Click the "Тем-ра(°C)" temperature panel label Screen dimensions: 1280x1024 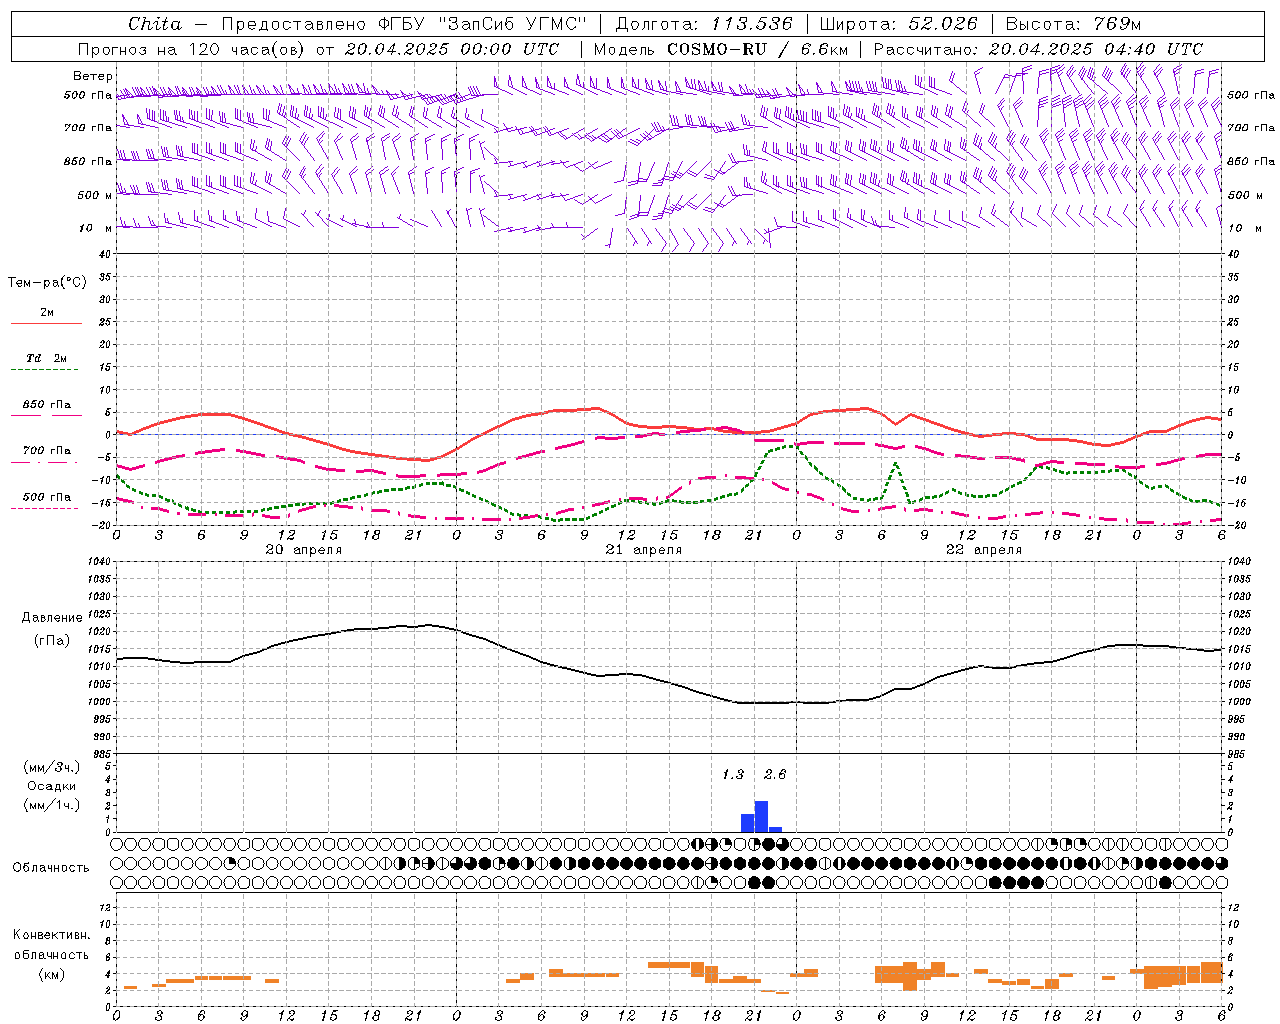[47, 283]
